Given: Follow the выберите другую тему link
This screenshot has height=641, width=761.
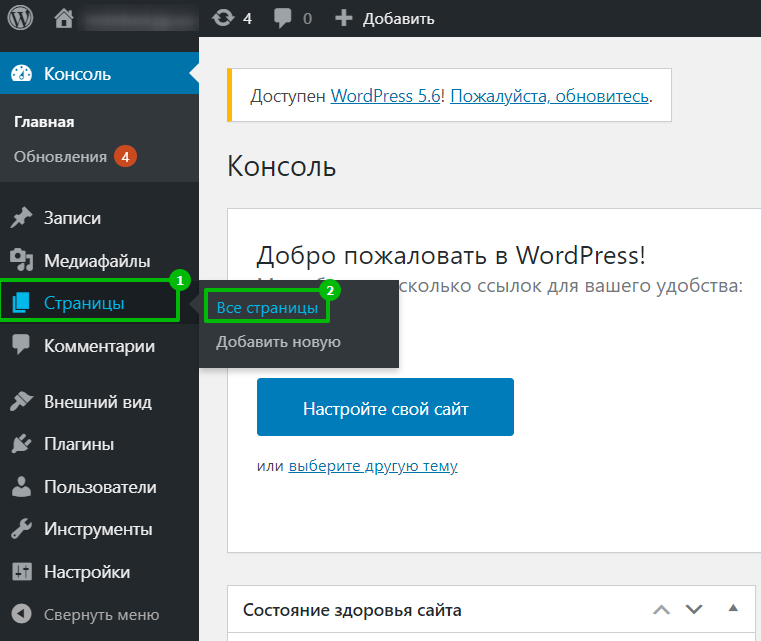Looking at the screenshot, I should (373, 466).
